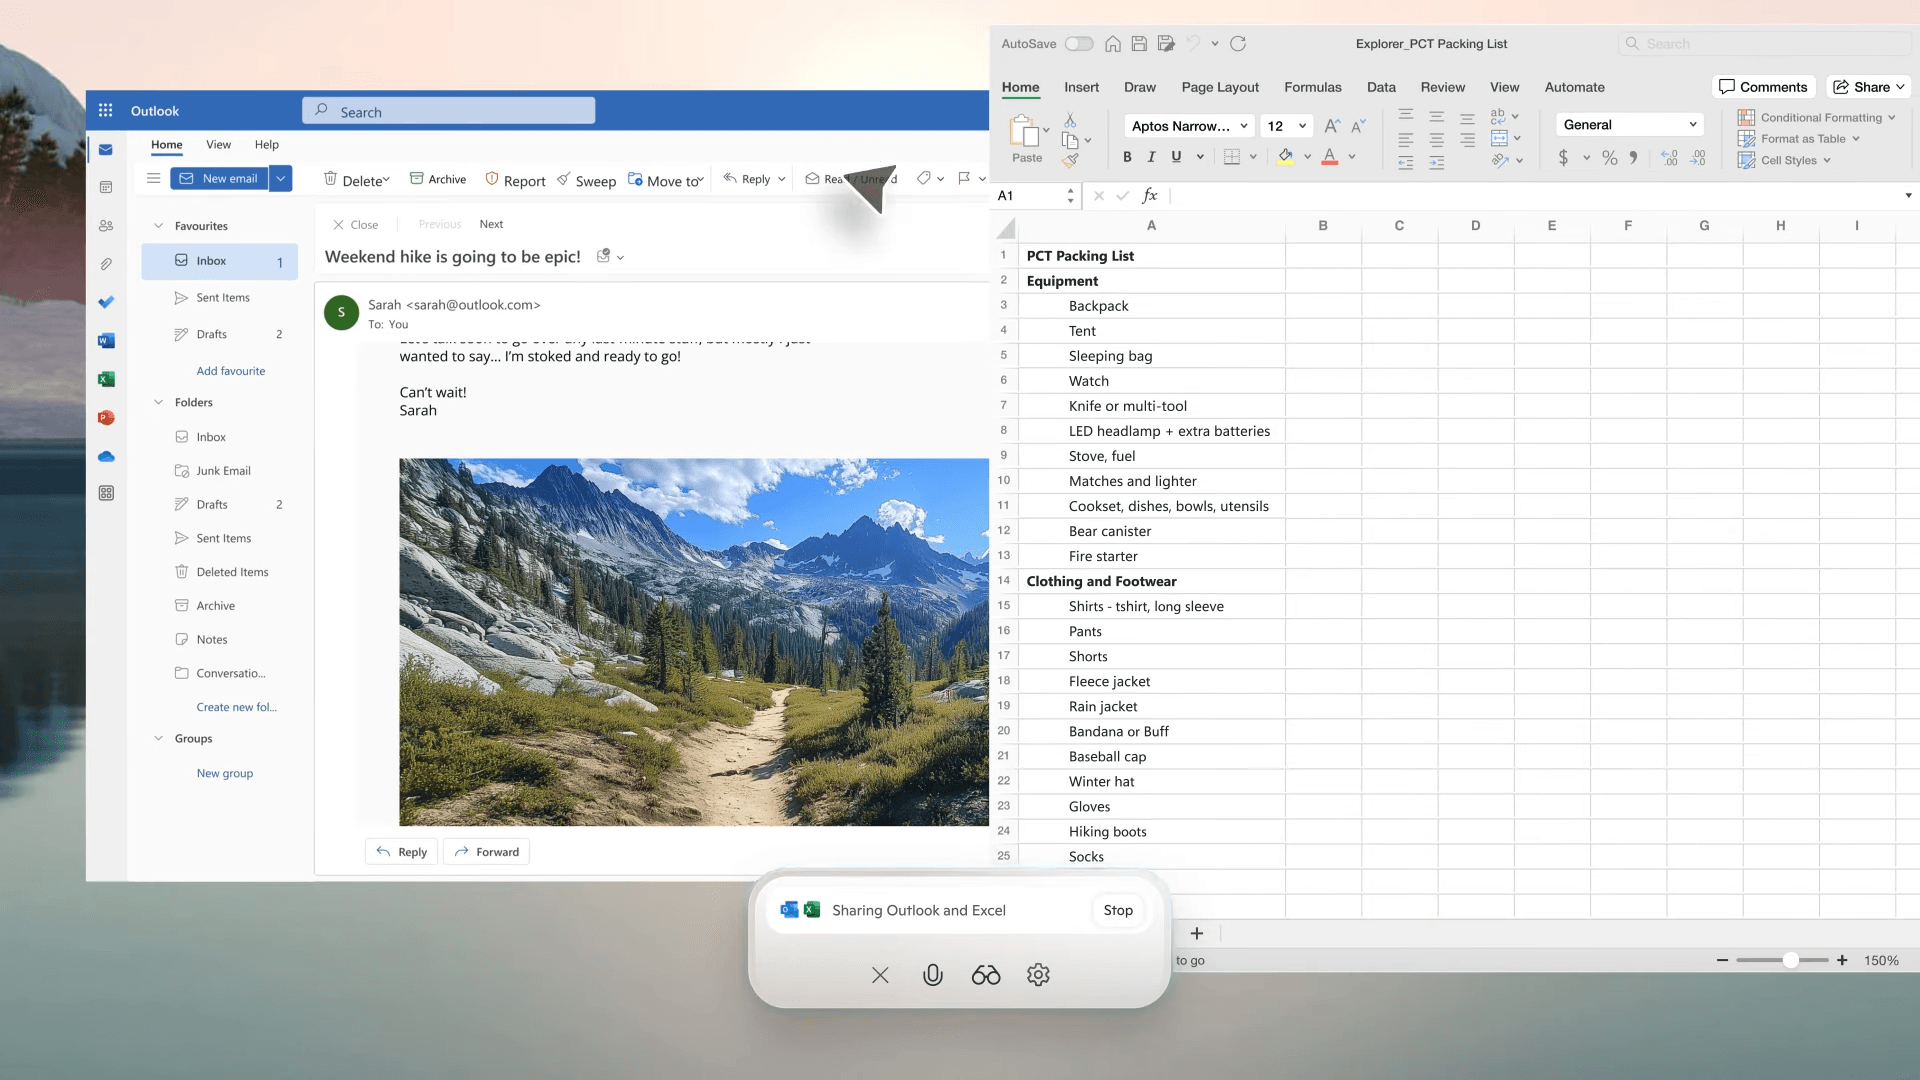Viewport: 1920px width, 1080px height.
Task: Apply bold formatting in the Excel ribbon
Action: [x=1127, y=157]
